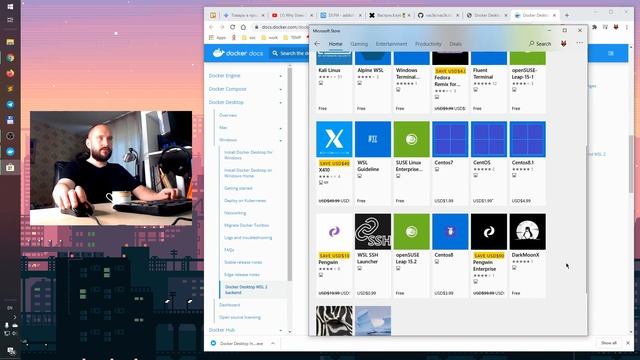
Task: Switch to Store Entertainment tab
Action: click(x=391, y=44)
